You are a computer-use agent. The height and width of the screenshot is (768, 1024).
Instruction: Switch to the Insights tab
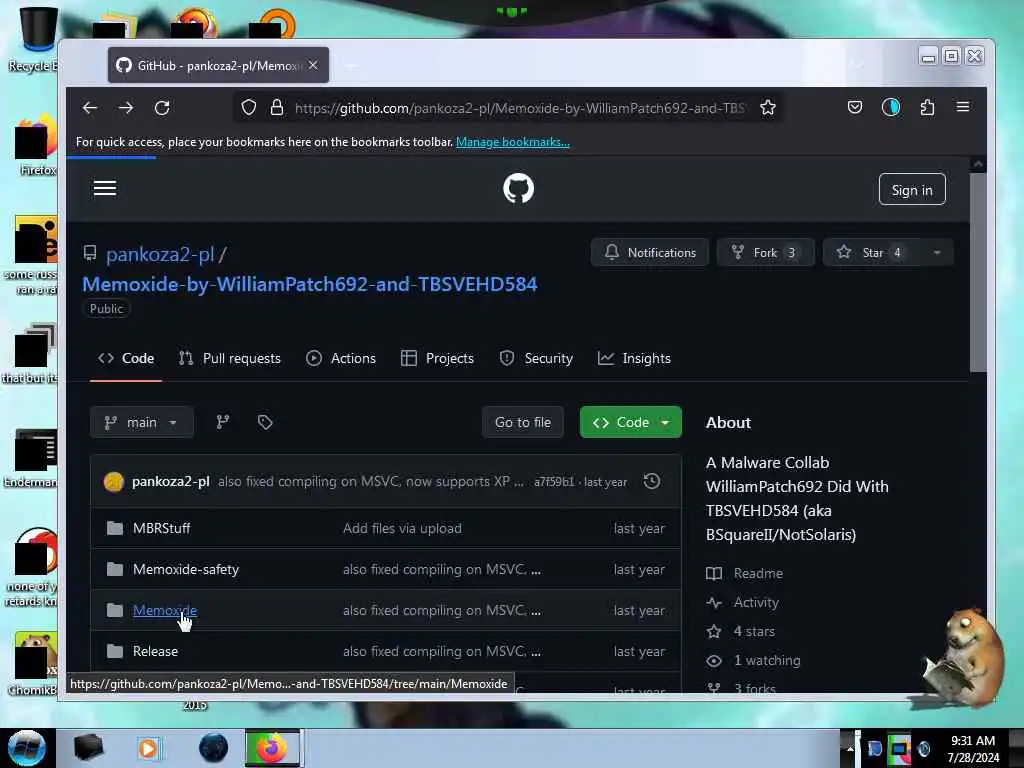[634, 359]
